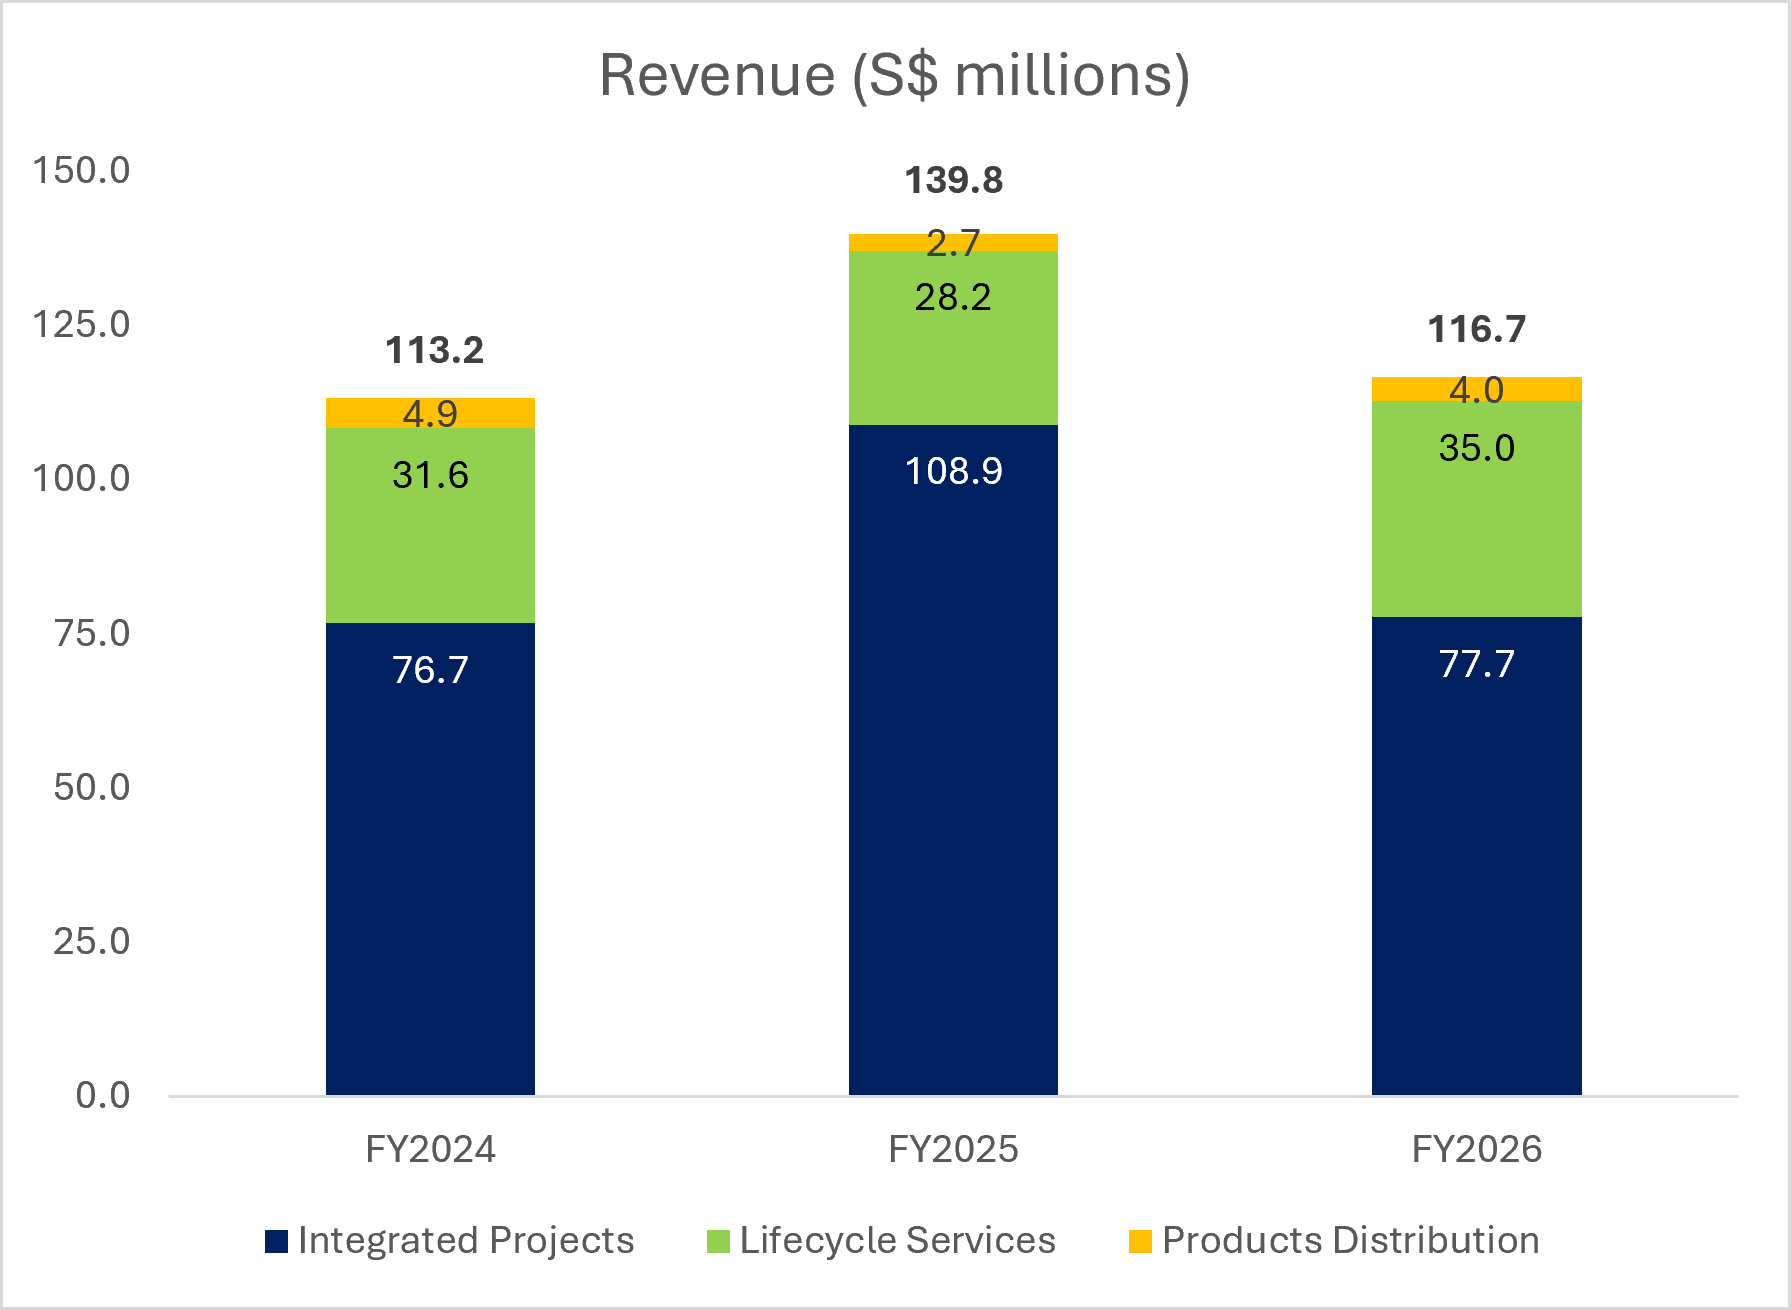Click the data label 108.9
The image size is (1791, 1310).
954,471
